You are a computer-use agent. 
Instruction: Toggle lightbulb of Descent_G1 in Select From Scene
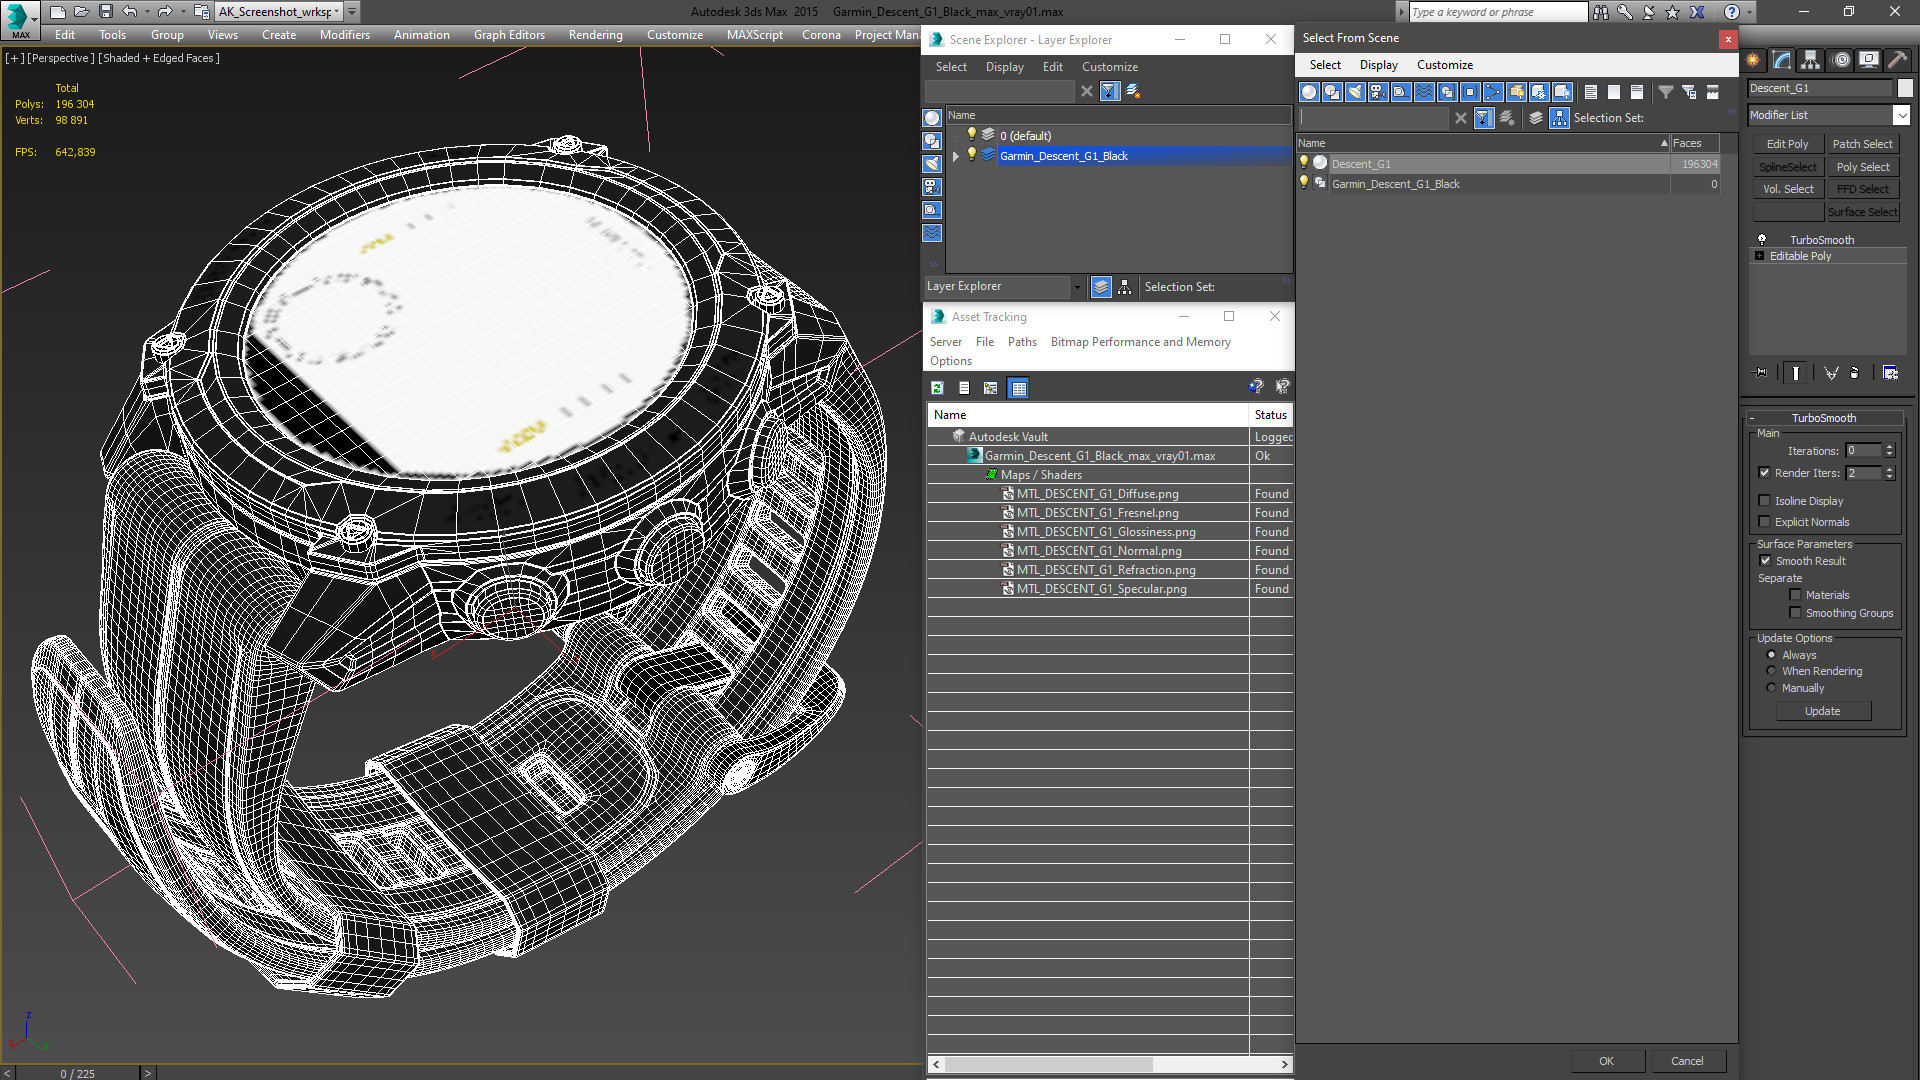(1304, 163)
